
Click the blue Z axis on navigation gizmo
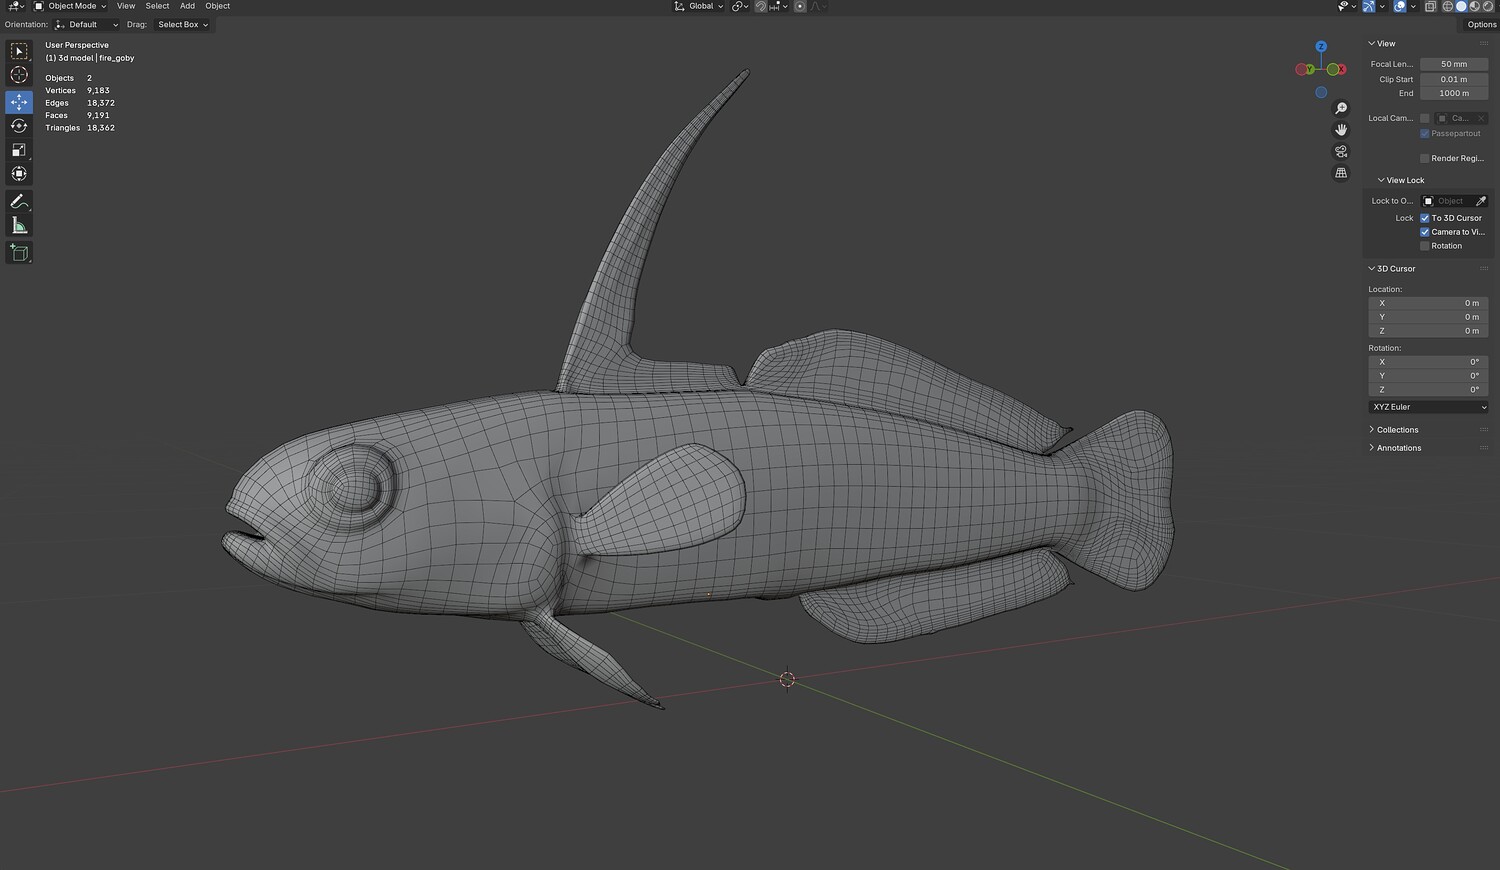1321,47
